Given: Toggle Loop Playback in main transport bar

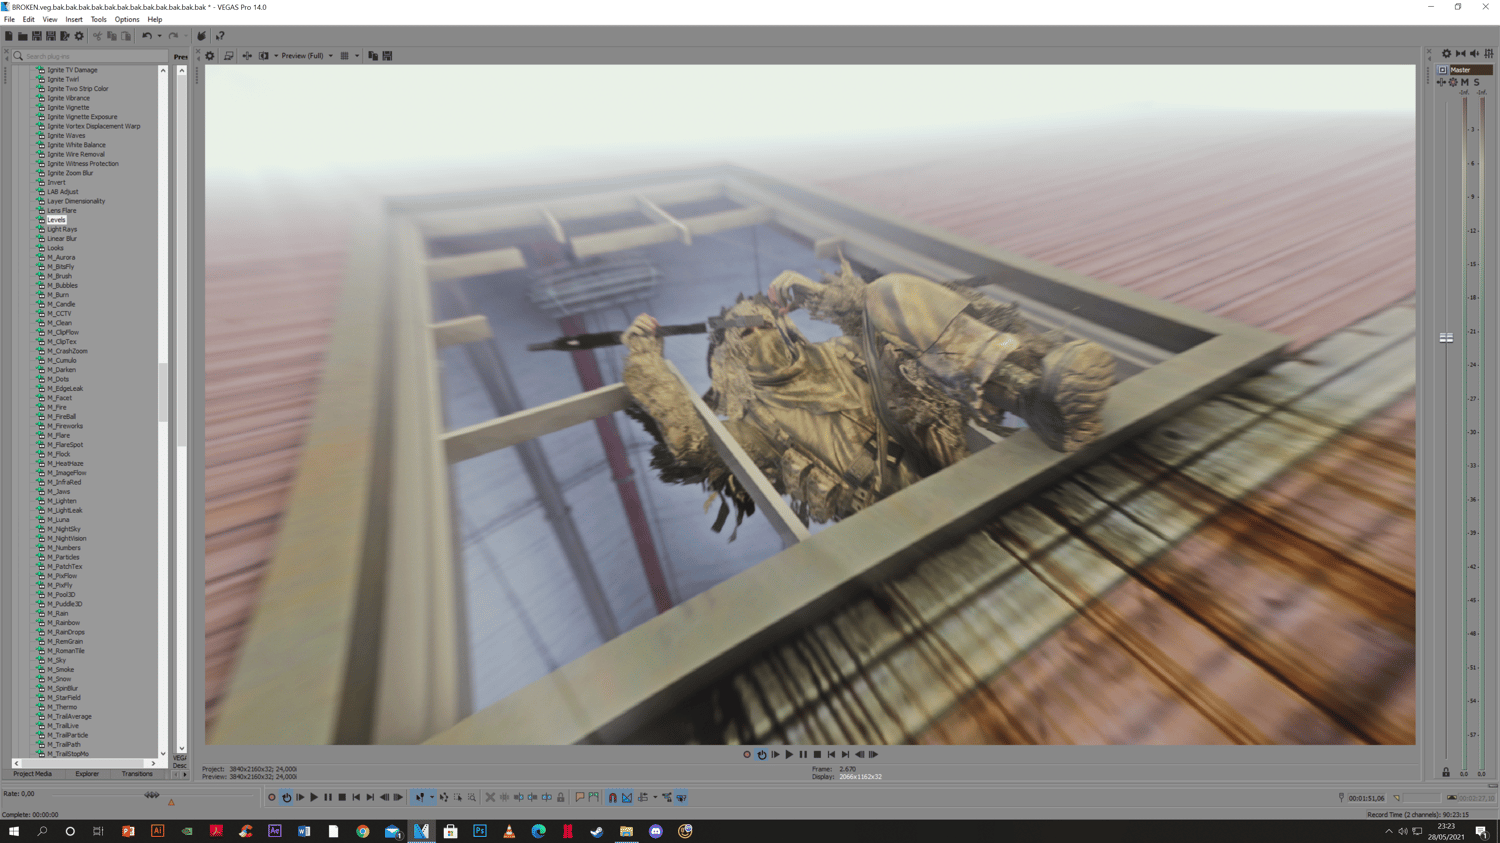Looking at the screenshot, I should pos(286,798).
